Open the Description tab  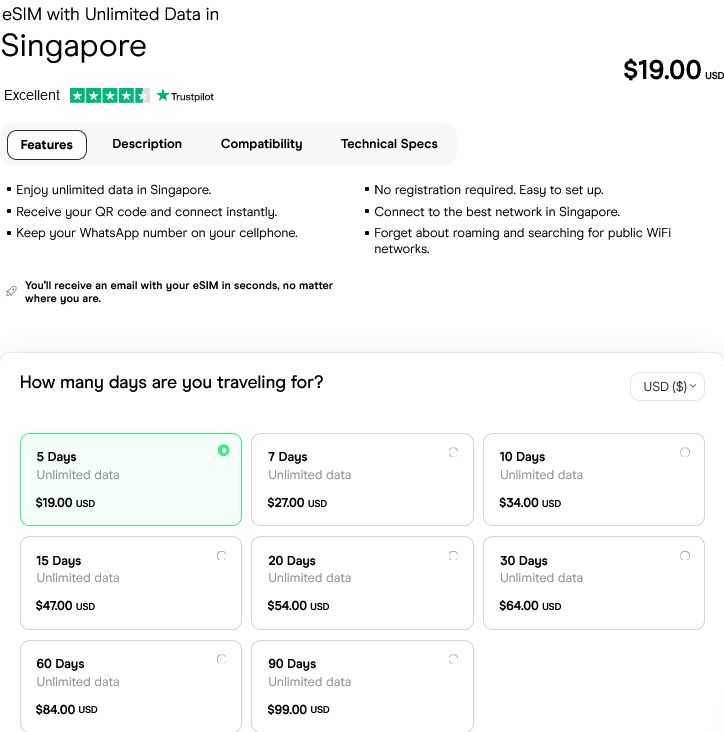[147, 144]
